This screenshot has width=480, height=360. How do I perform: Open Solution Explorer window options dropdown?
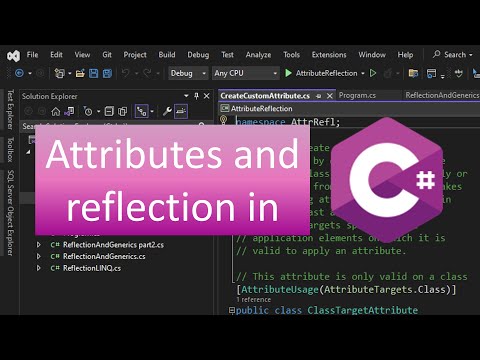(186, 96)
